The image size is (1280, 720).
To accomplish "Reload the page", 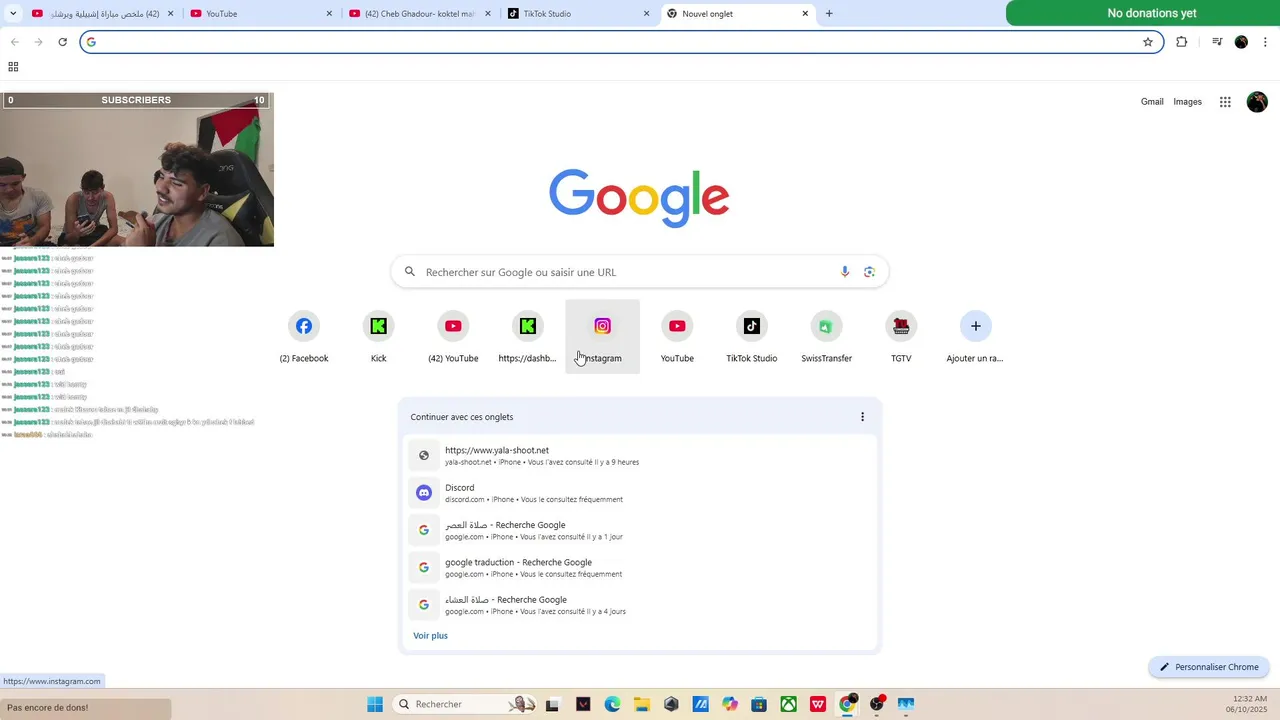I will [x=62, y=42].
